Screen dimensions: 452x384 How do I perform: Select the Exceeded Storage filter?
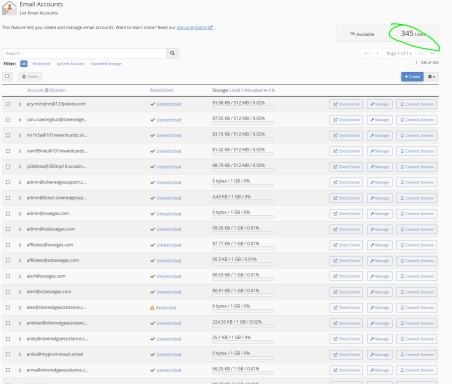tap(106, 64)
